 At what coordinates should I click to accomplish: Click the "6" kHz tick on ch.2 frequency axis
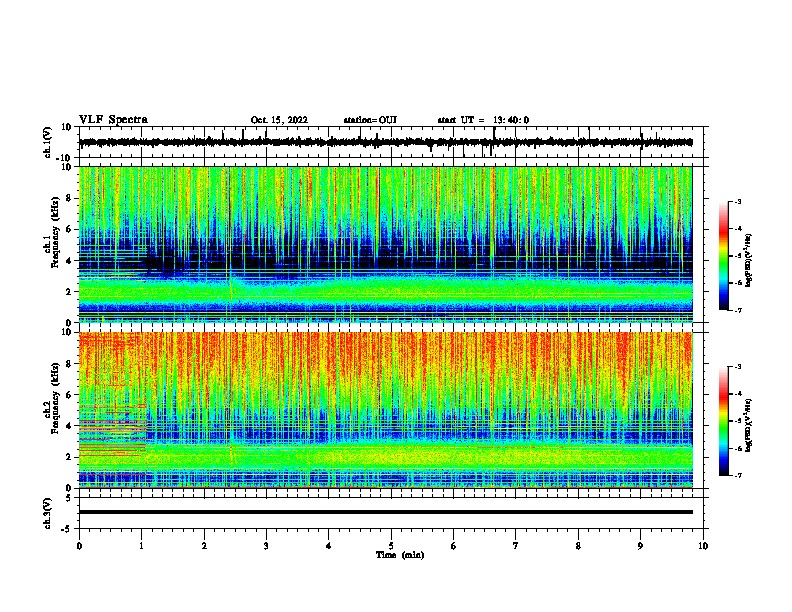pyautogui.click(x=69, y=395)
